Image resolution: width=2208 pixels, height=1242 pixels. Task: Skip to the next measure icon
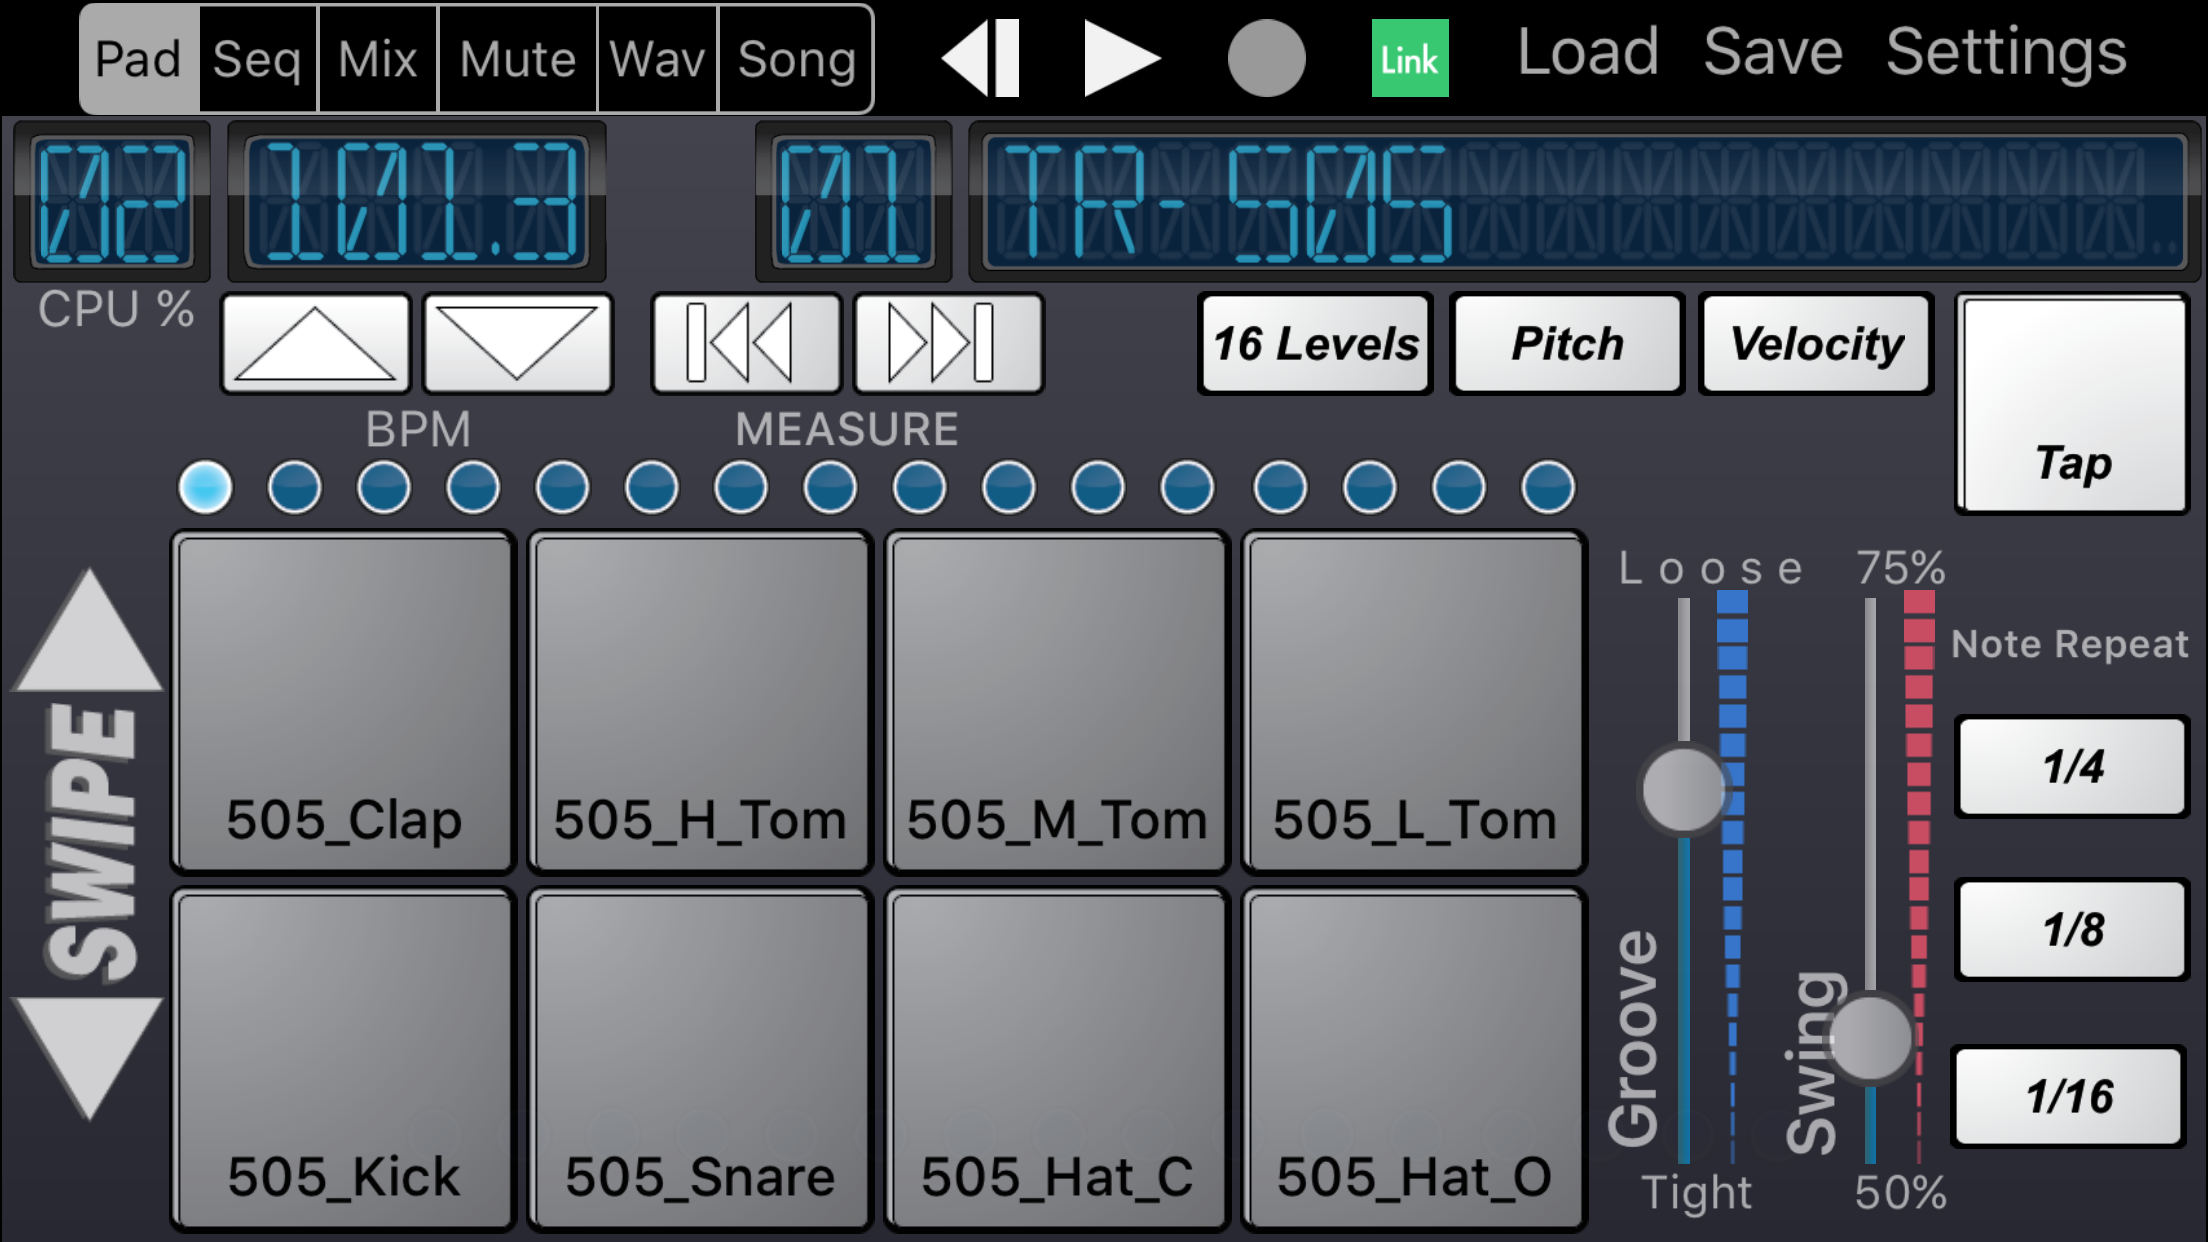(946, 343)
